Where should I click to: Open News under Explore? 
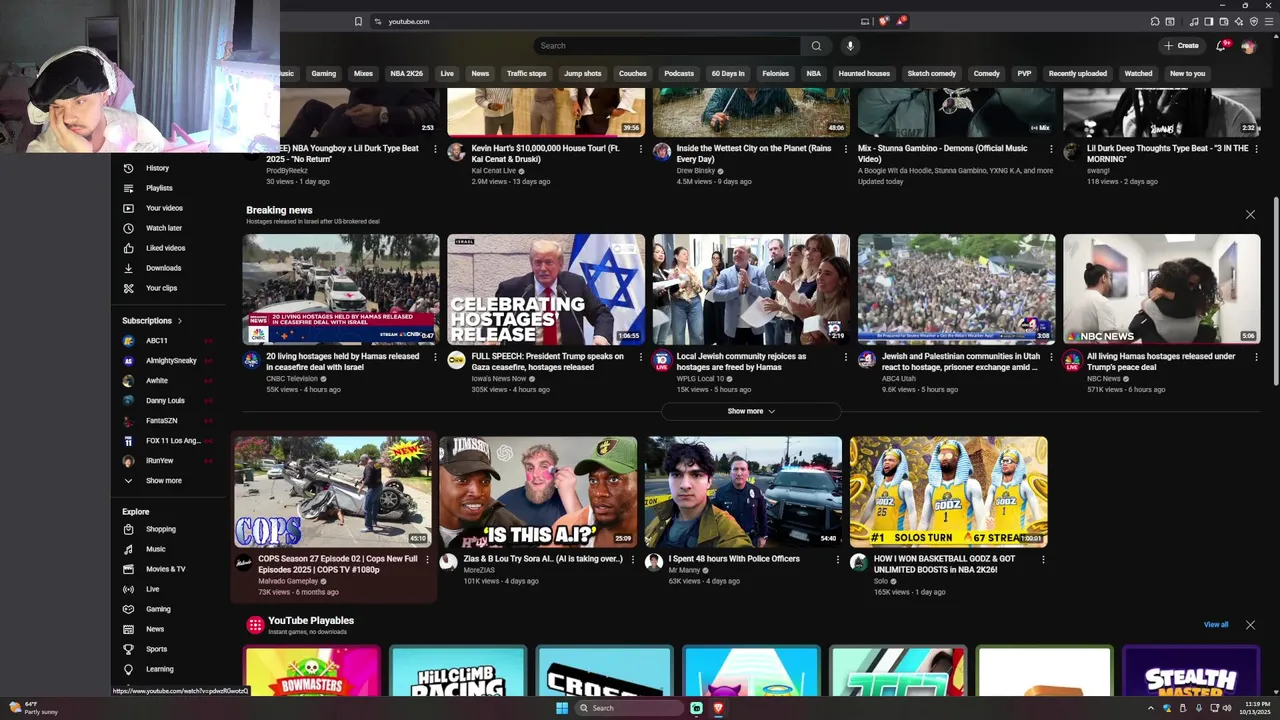[168, 629]
